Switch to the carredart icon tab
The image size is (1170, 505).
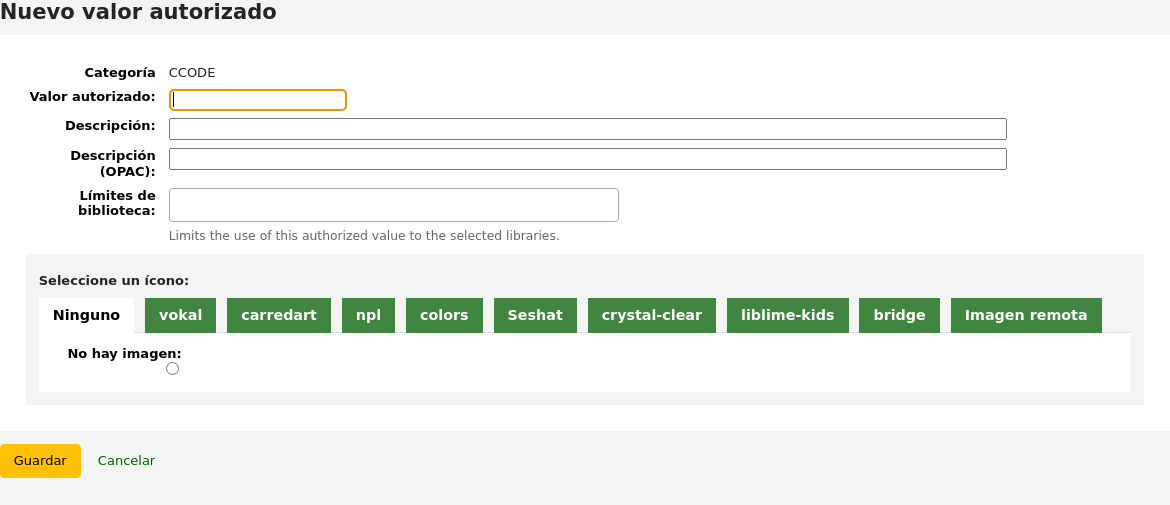coord(278,315)
